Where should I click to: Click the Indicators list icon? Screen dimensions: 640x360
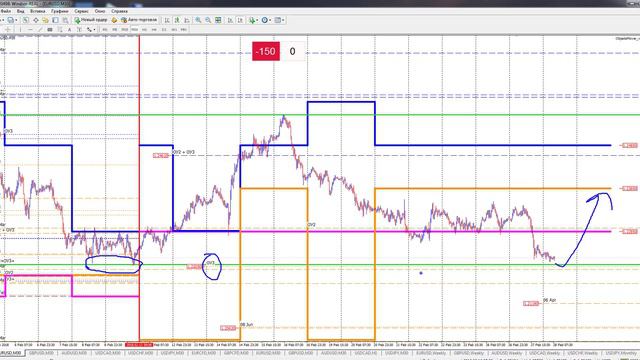[252, 20]
